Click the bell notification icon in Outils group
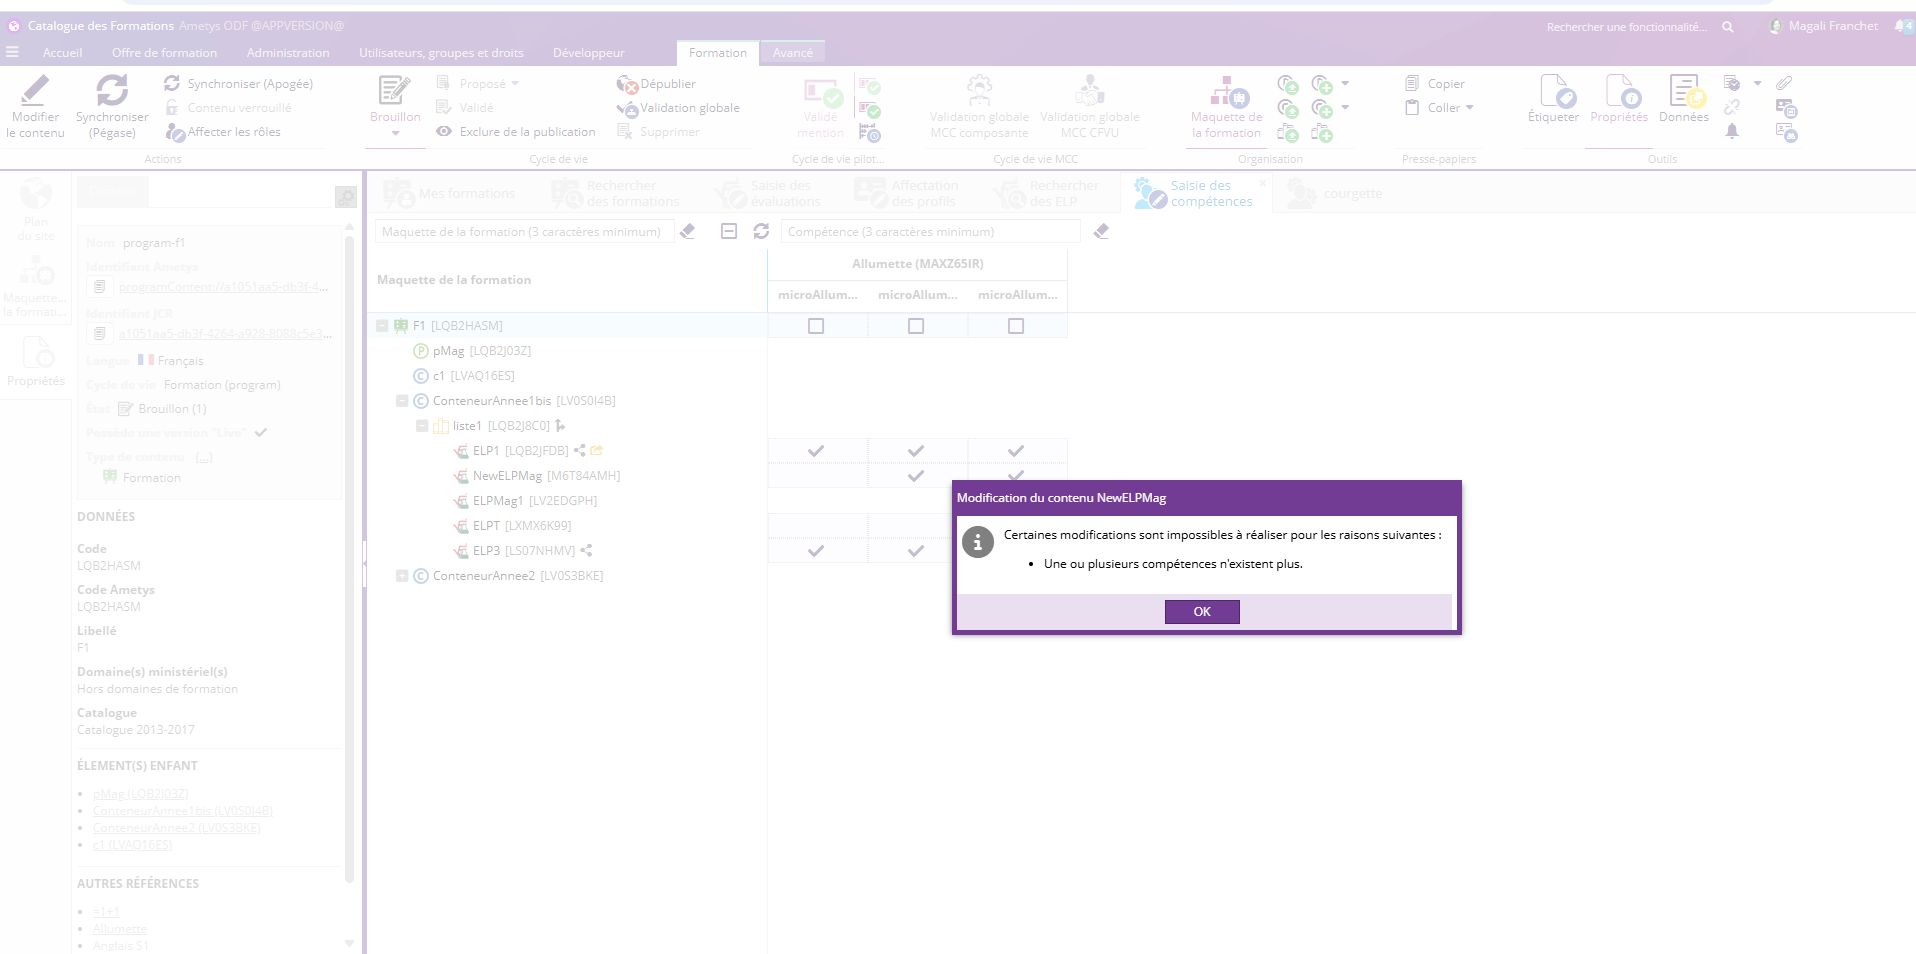 [x=1732, y=131]
